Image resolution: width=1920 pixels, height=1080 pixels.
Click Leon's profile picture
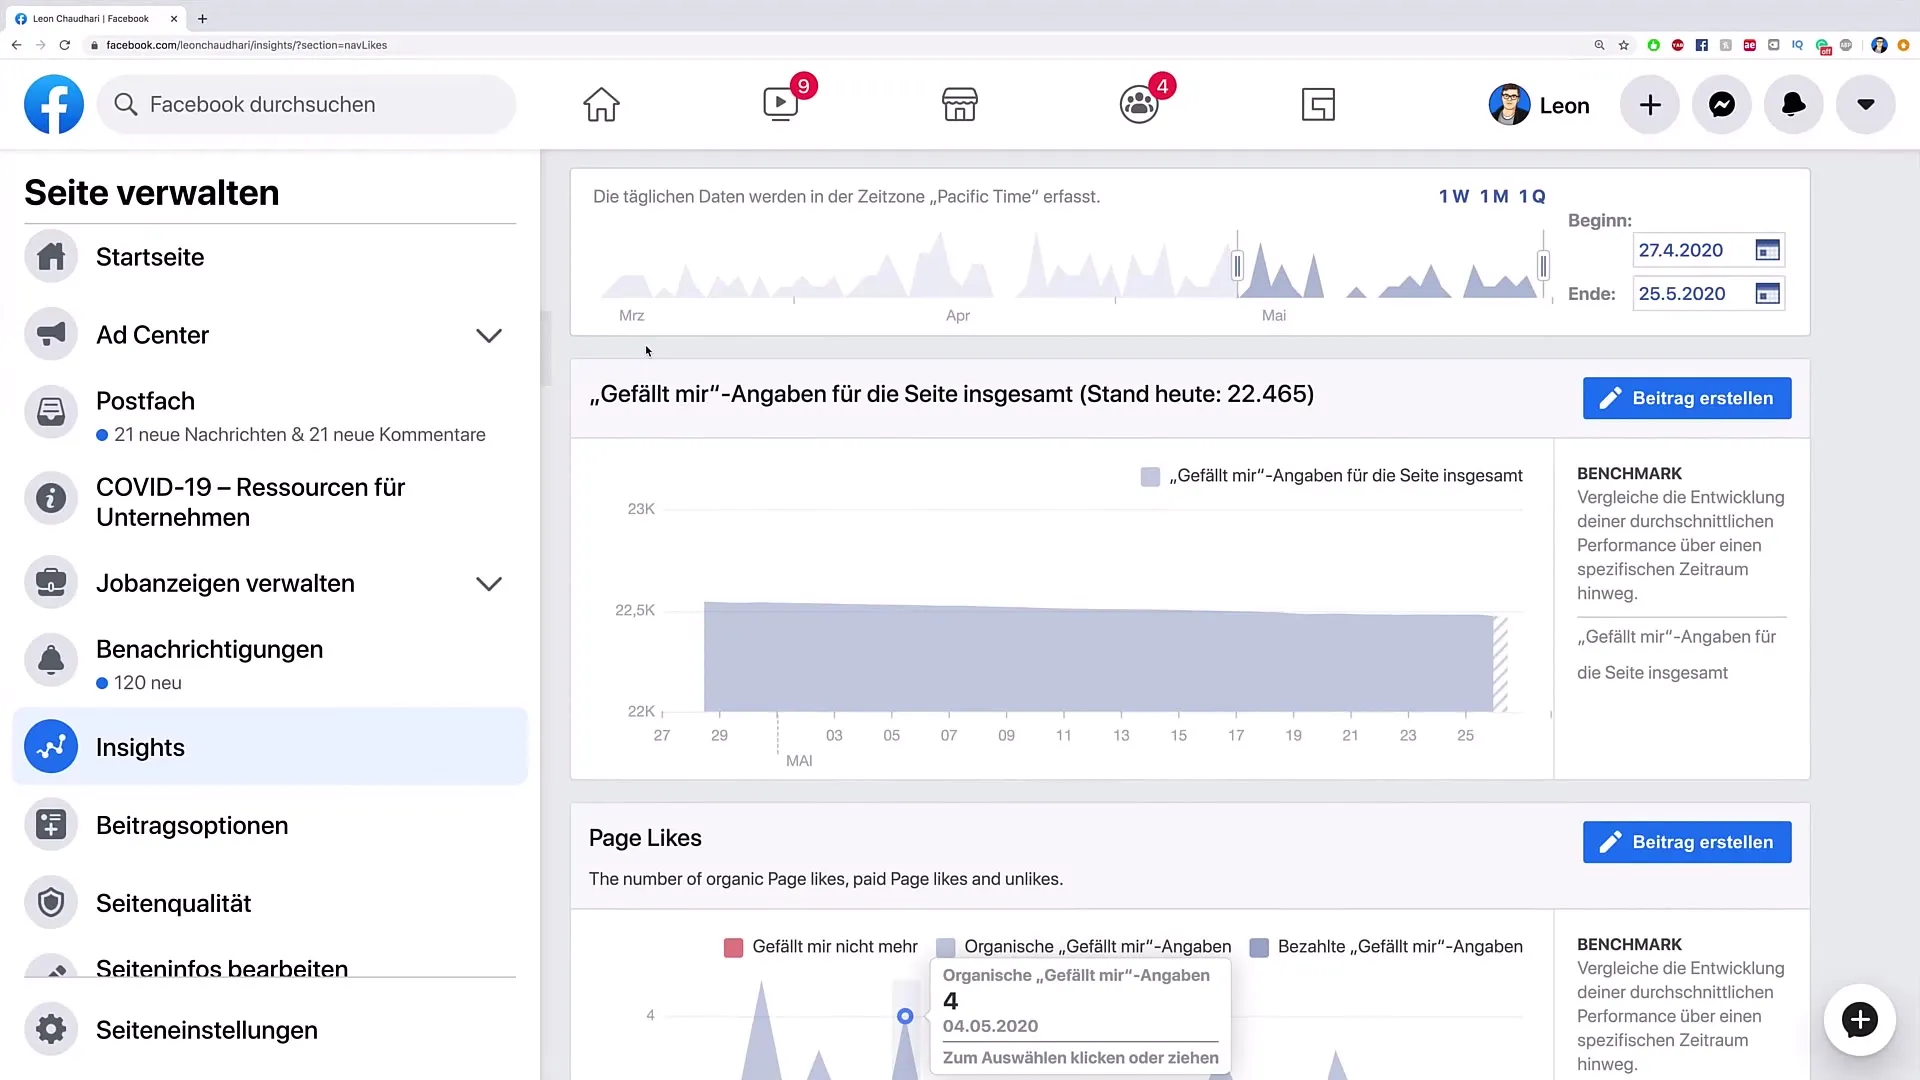click(x=1509, y=105)
